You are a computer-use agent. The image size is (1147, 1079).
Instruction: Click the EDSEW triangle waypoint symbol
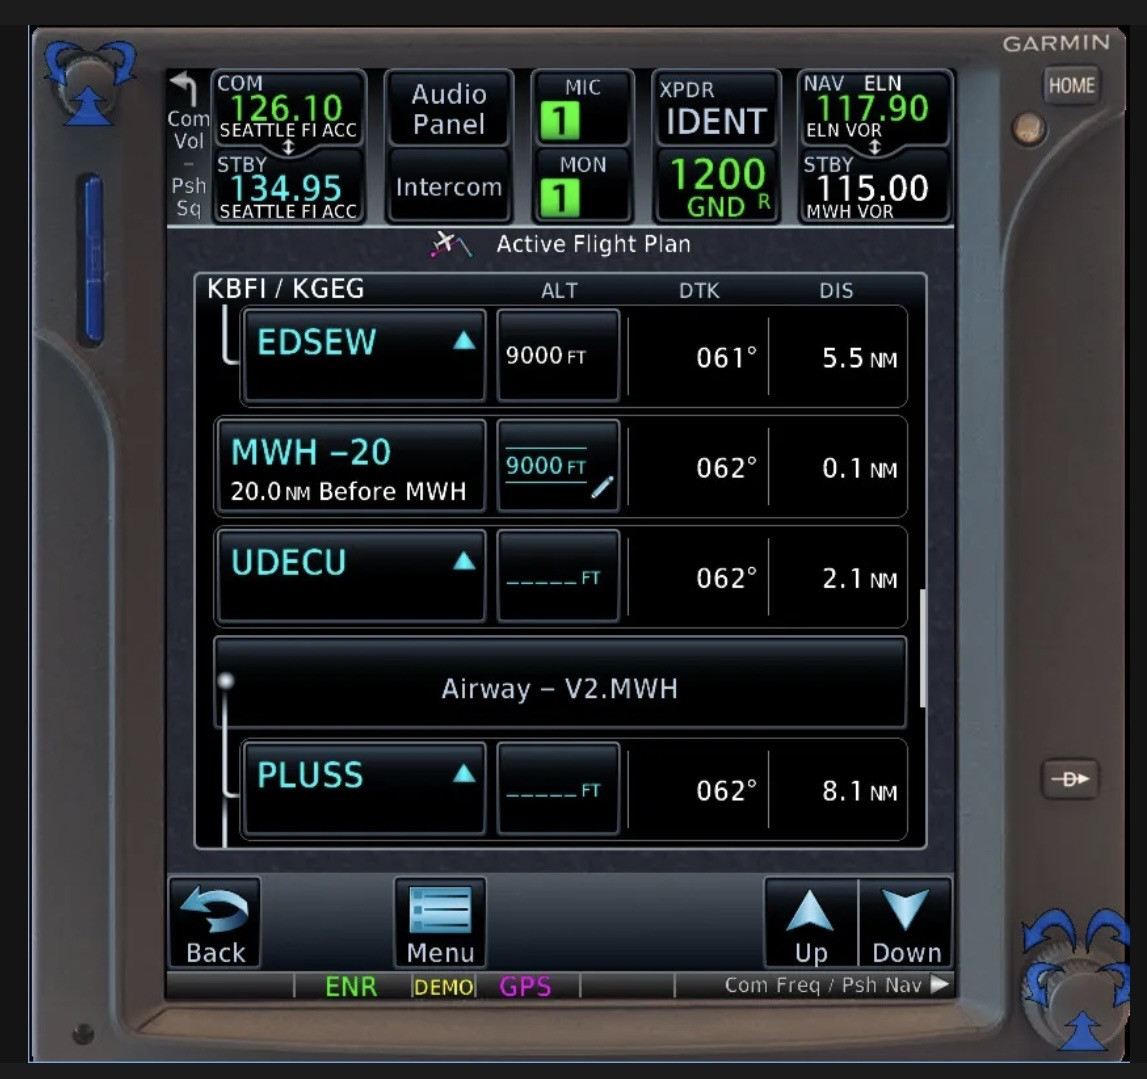click(x=464, y=340)
